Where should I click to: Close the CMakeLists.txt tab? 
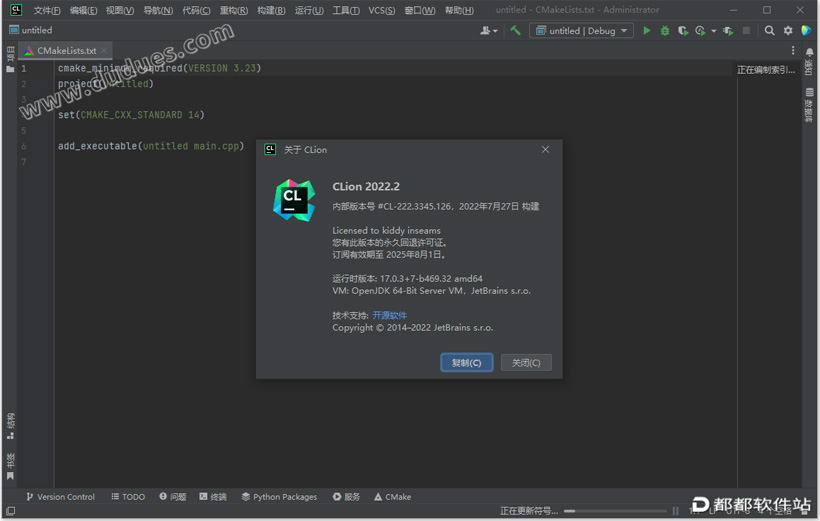click(104, 50)
